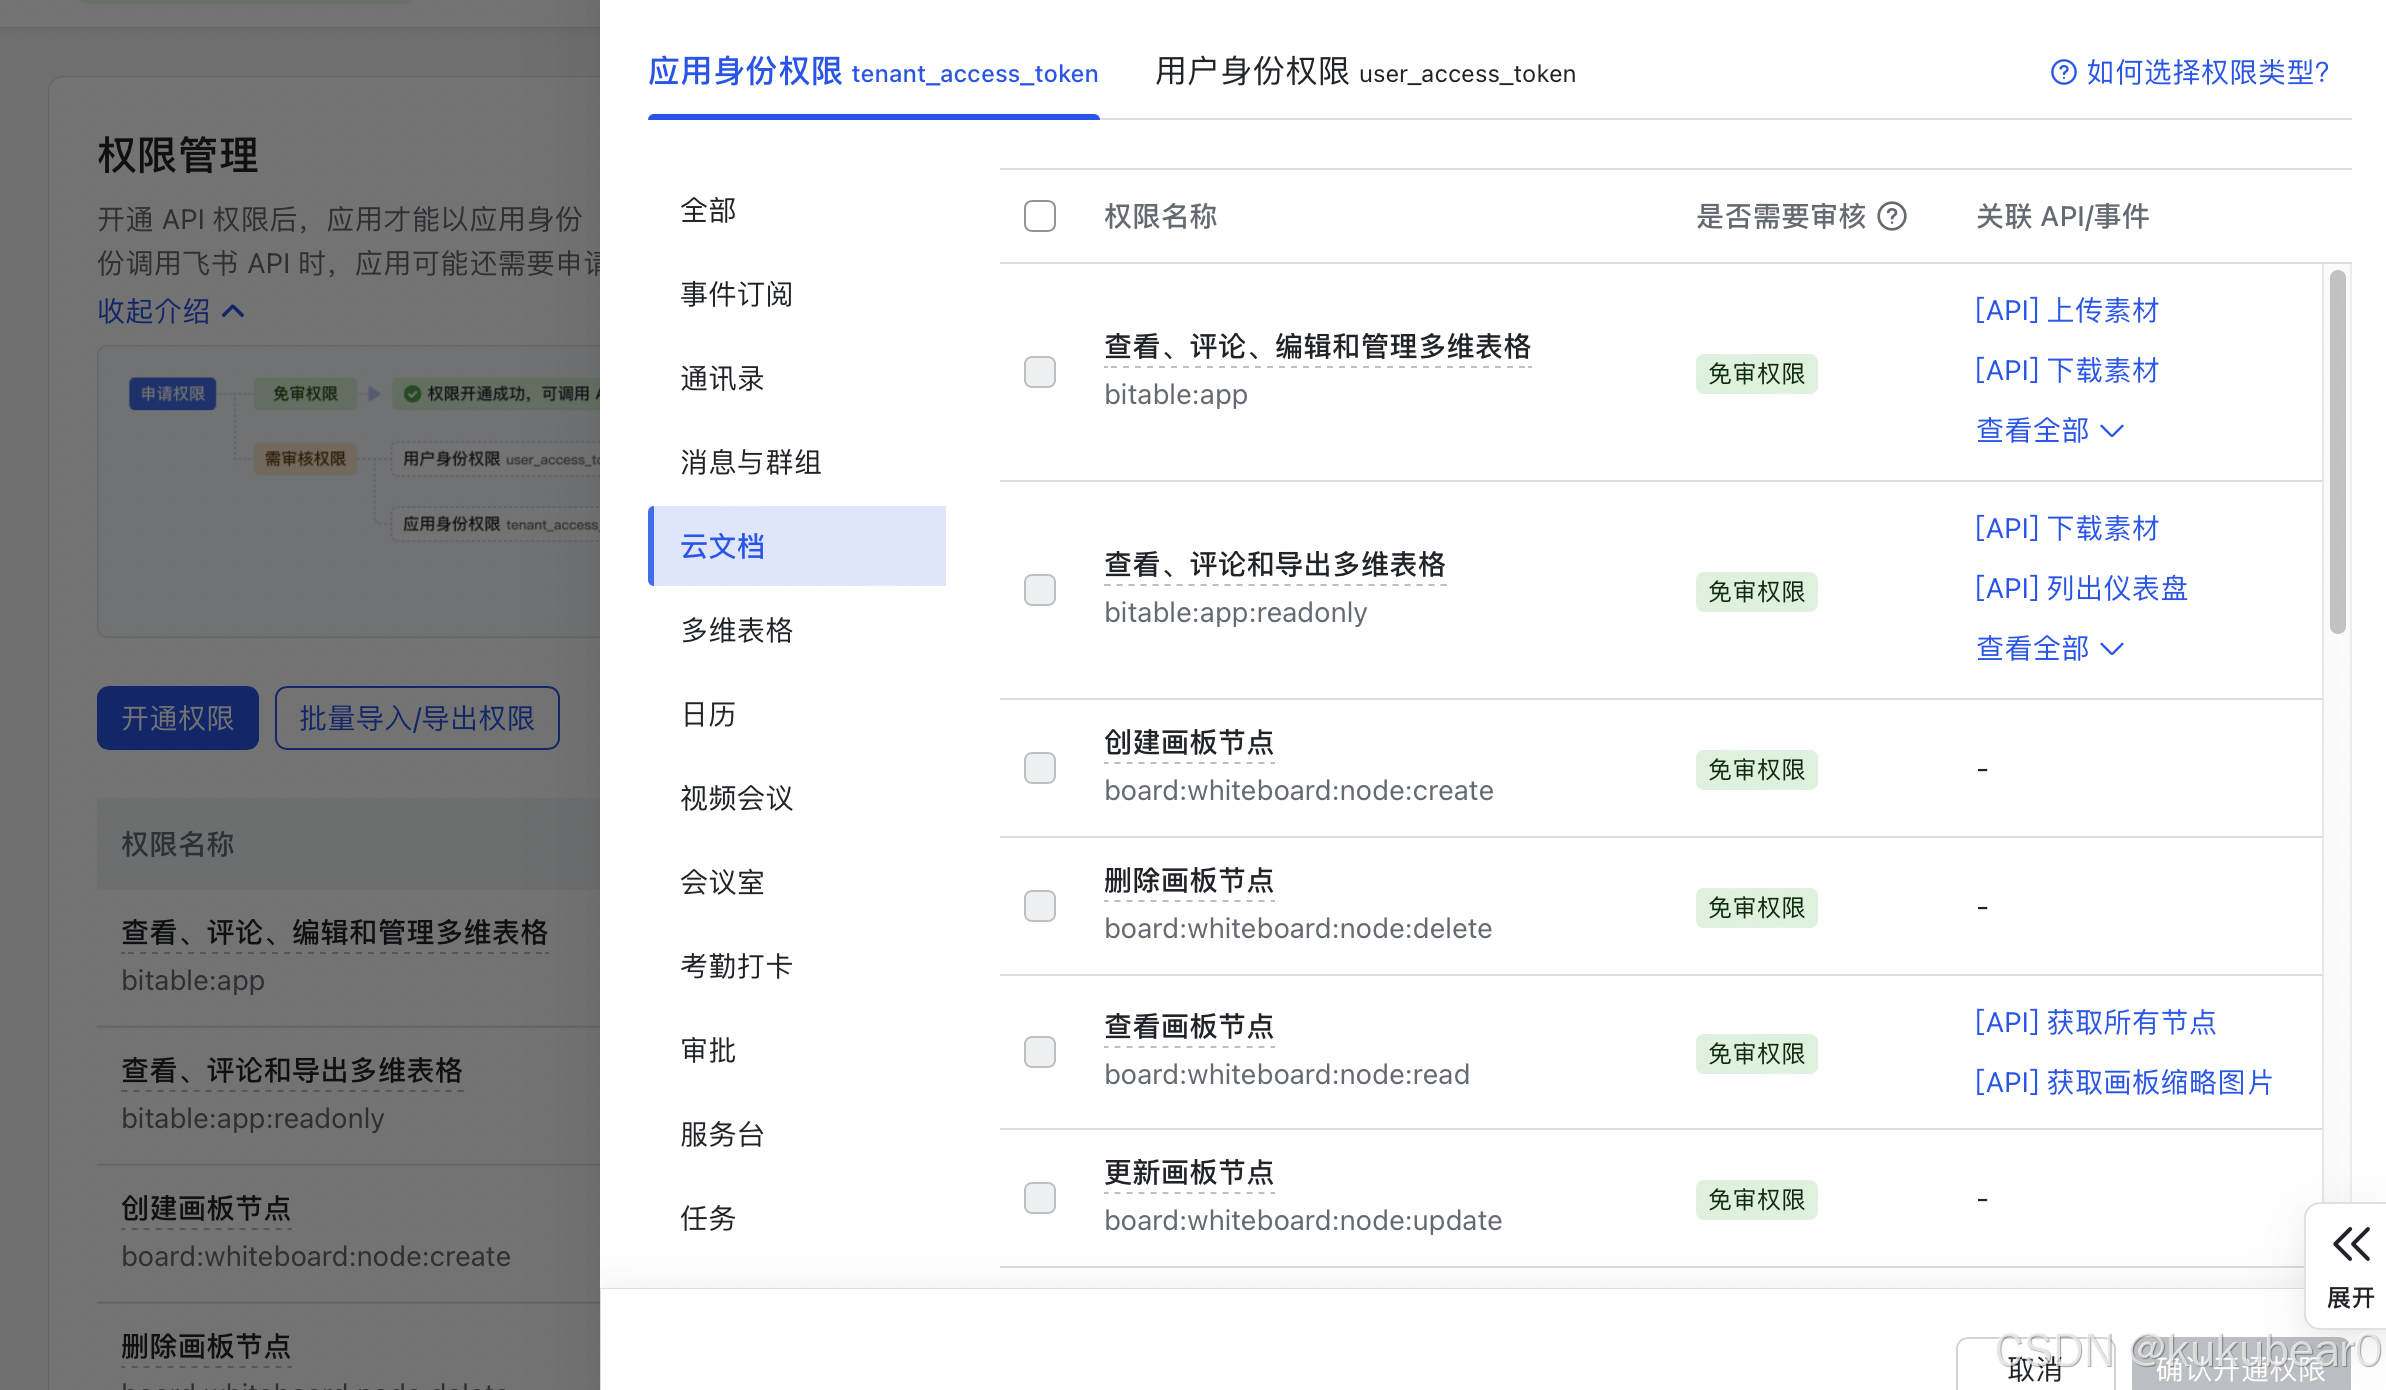The width and height of the screenshot is (2386, 1390).
Task: Collapse intro via 收起介绍 chevron
Action: coord(233,311)
